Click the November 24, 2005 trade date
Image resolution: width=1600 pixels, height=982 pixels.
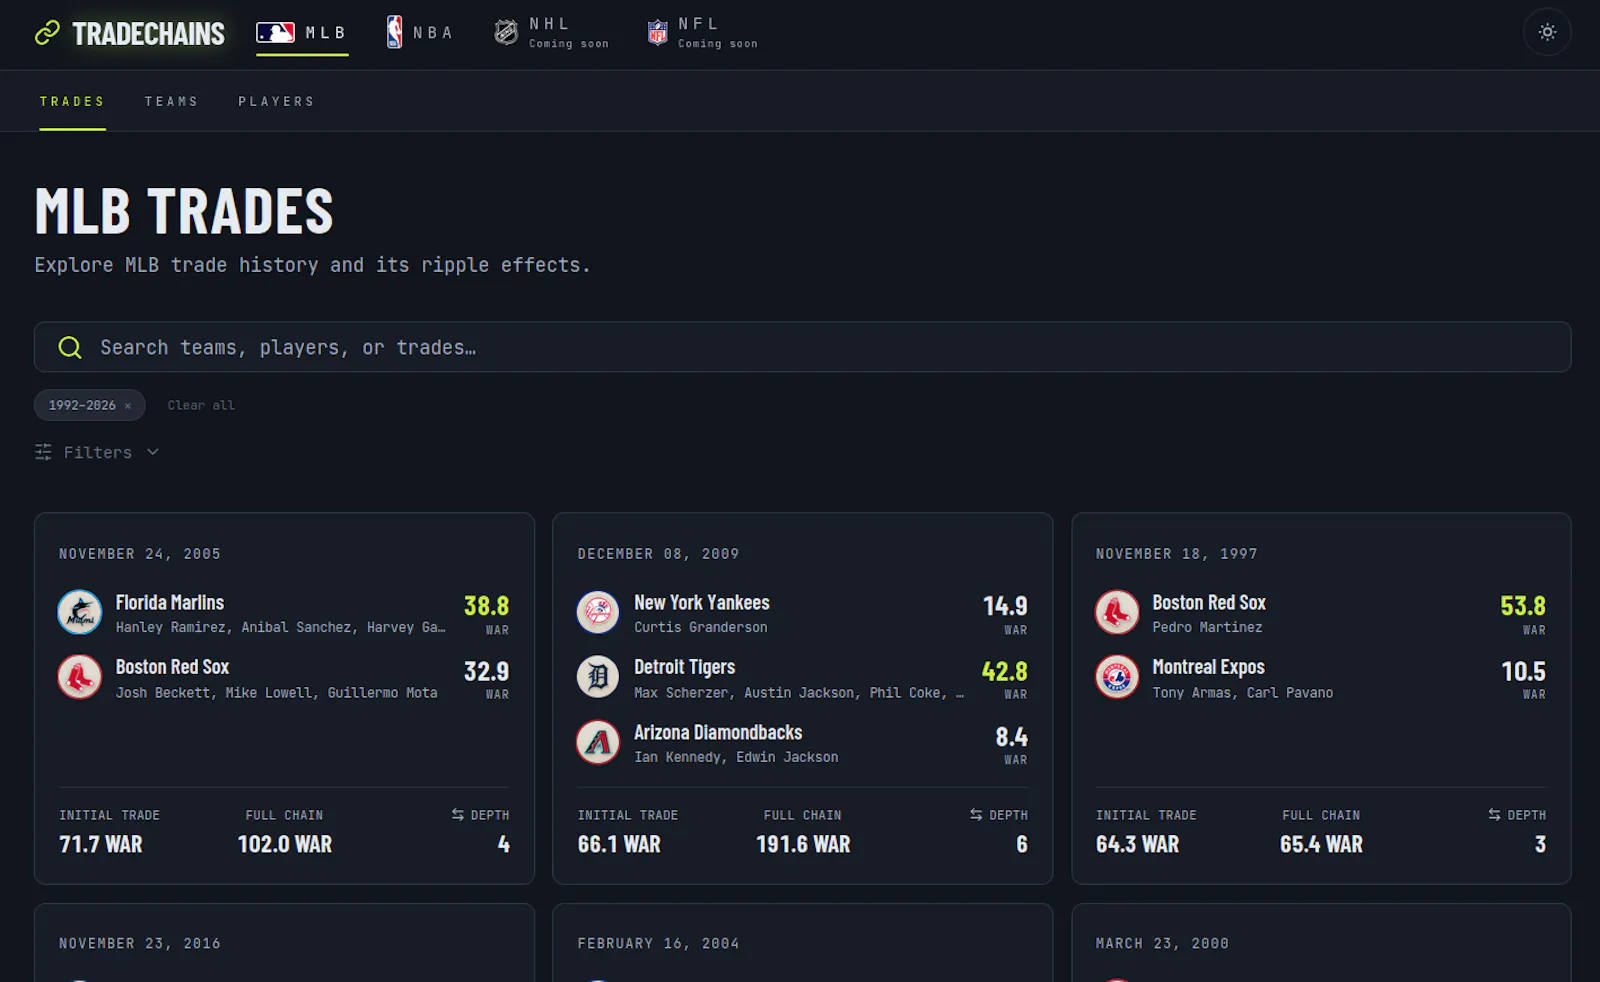coord(140,554)
